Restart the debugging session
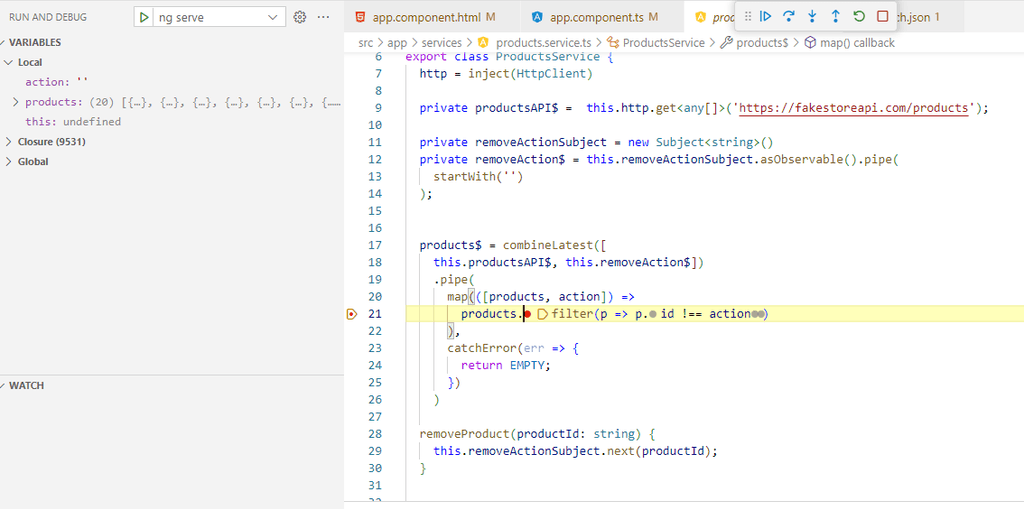1024x509 pixels. tap(858, 16)
